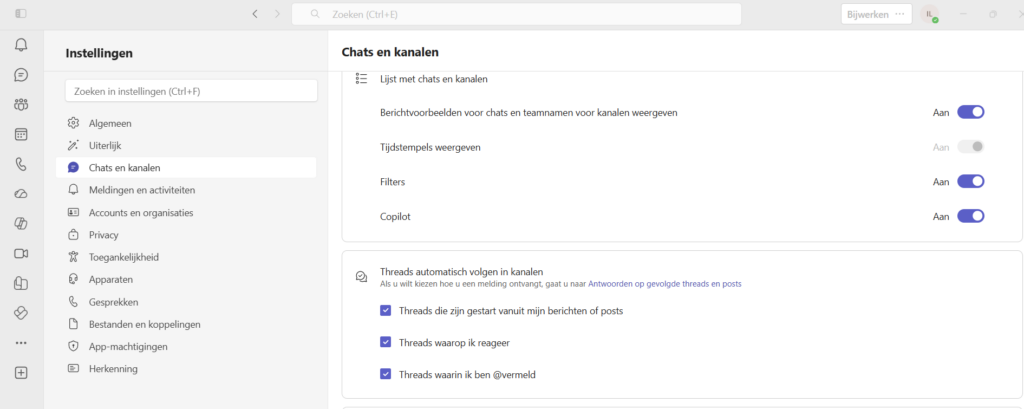1024x409 pixels.
Task: Focus the Zoeken in instellingen field
Action: click(191, 91)
